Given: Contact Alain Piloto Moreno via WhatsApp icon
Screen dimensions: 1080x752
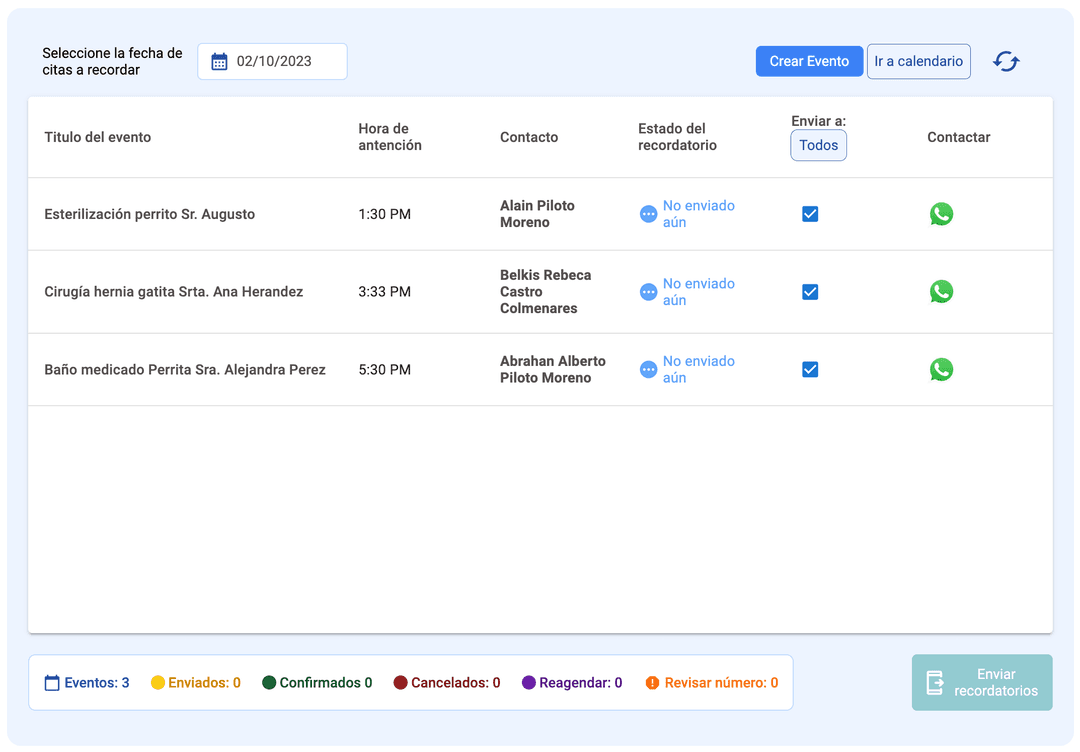Looking at the screenshot, I should tap(941, 214).
